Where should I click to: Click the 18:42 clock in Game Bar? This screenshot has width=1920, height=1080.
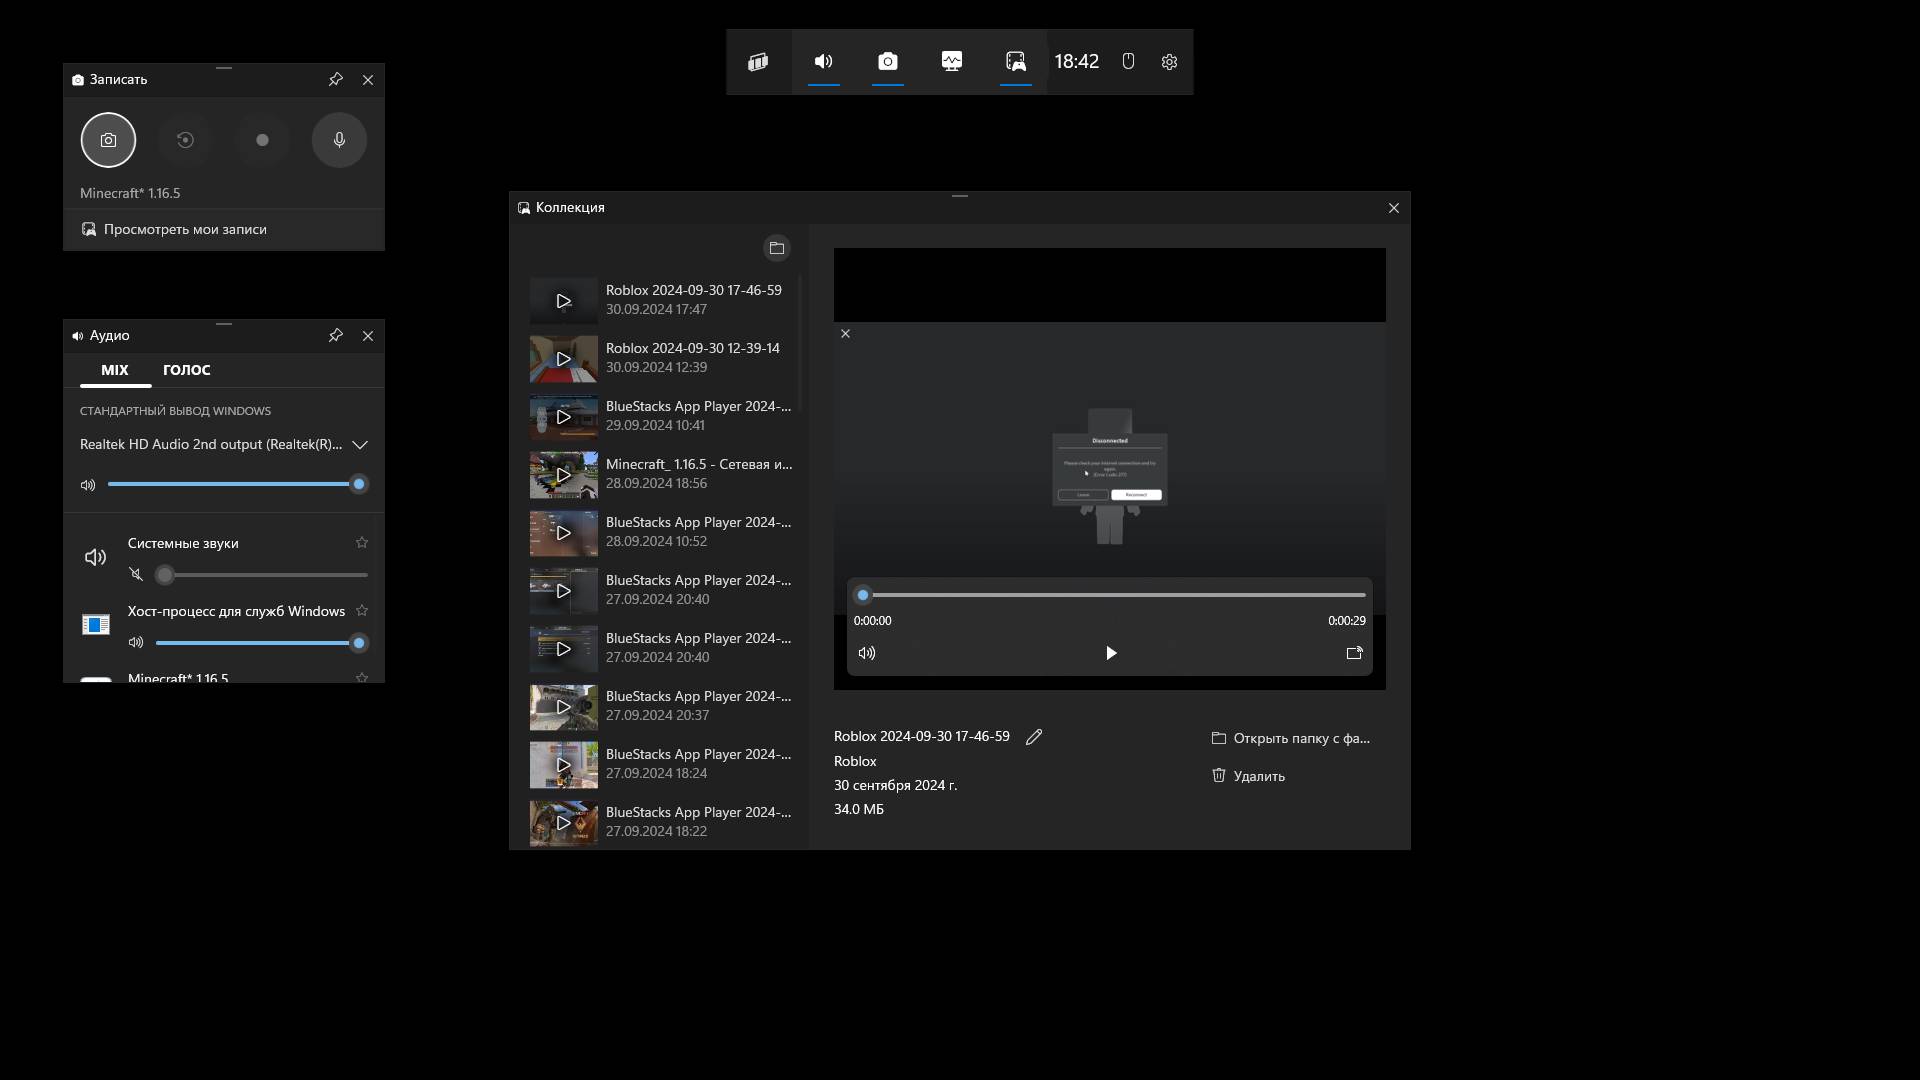1077,62
